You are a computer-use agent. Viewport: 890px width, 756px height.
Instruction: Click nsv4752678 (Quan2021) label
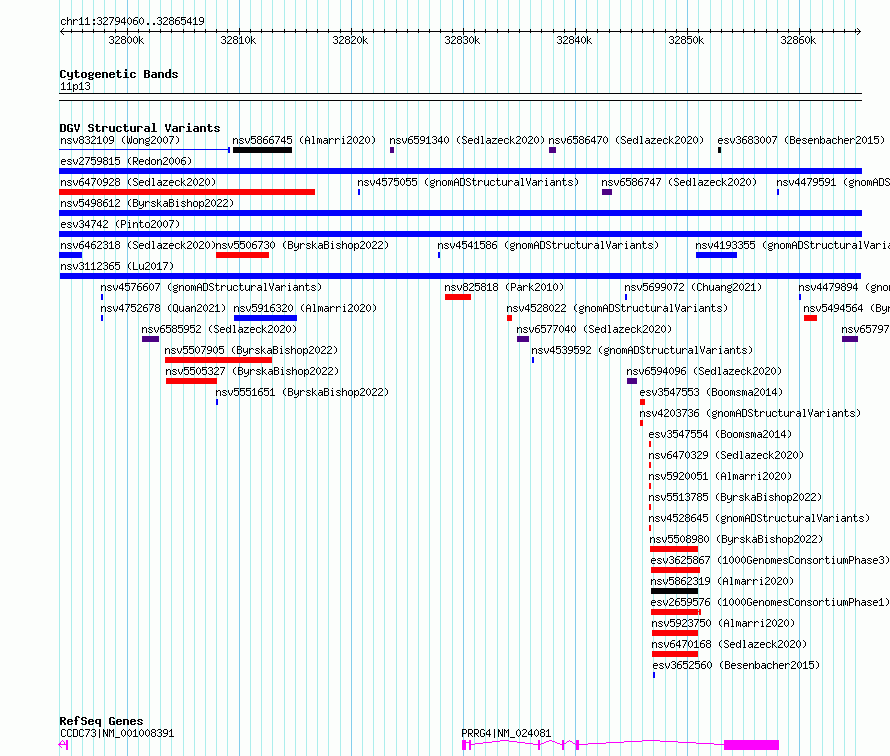coord(163,308)
